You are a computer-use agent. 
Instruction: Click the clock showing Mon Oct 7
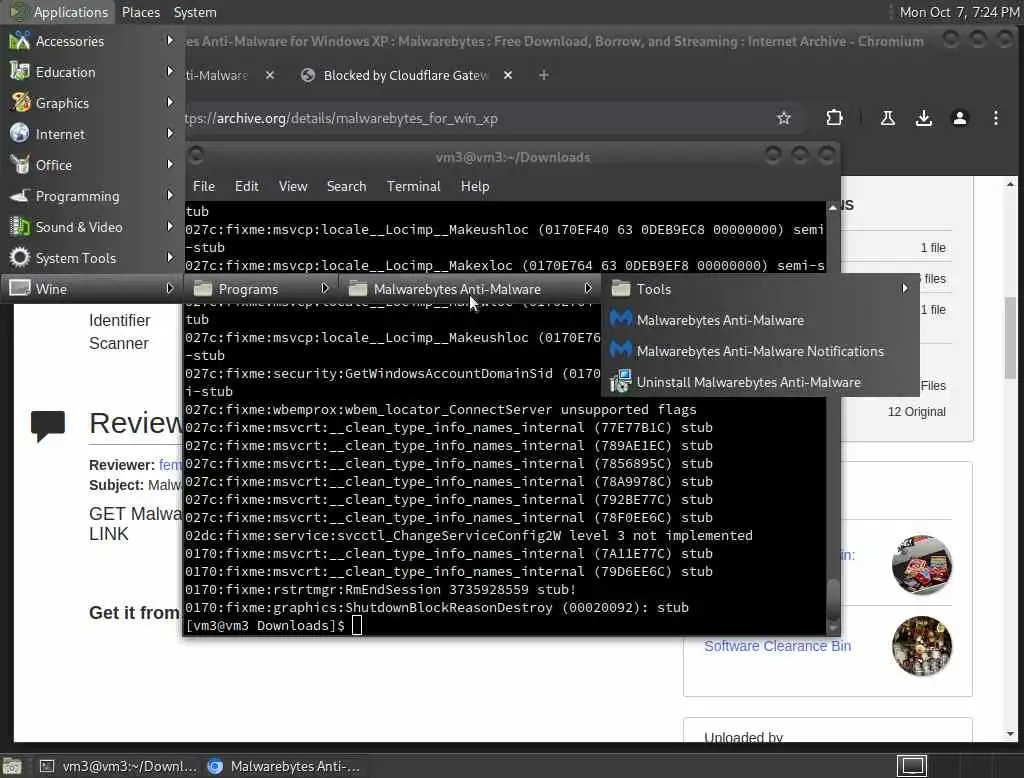pos(959,12)
